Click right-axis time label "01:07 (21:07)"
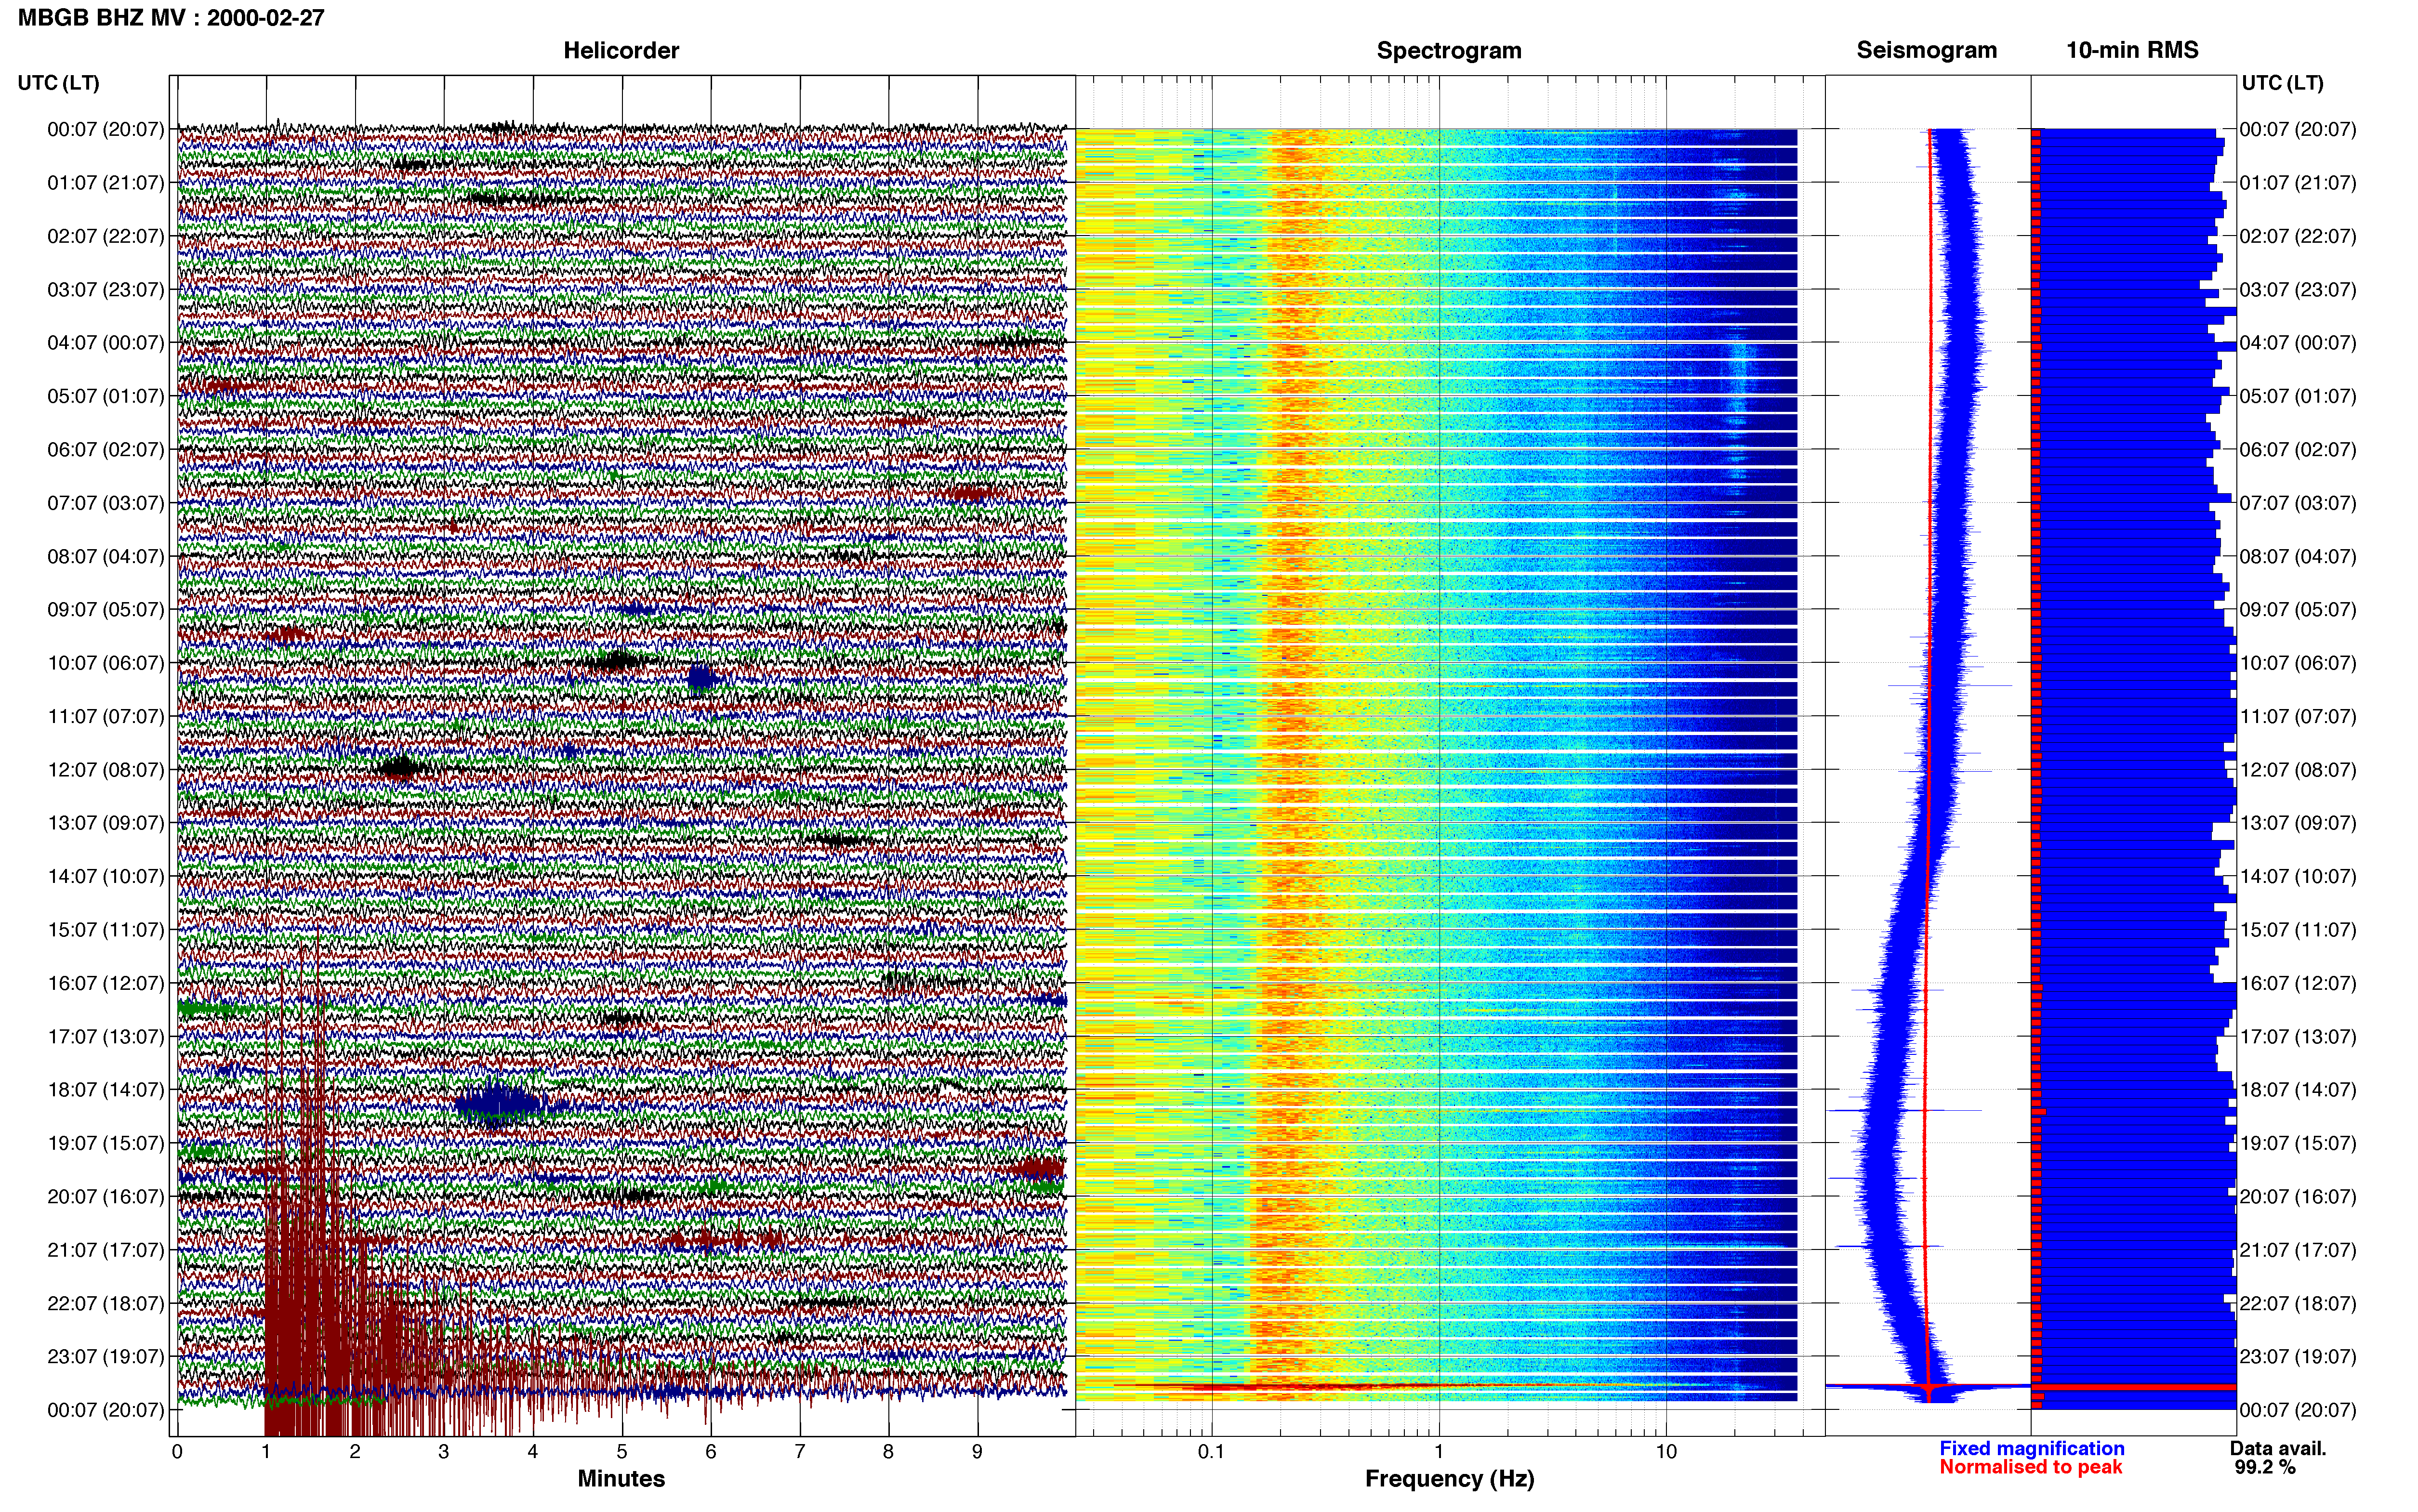The image size is (2418, 1512). (x=2298, y=183)
